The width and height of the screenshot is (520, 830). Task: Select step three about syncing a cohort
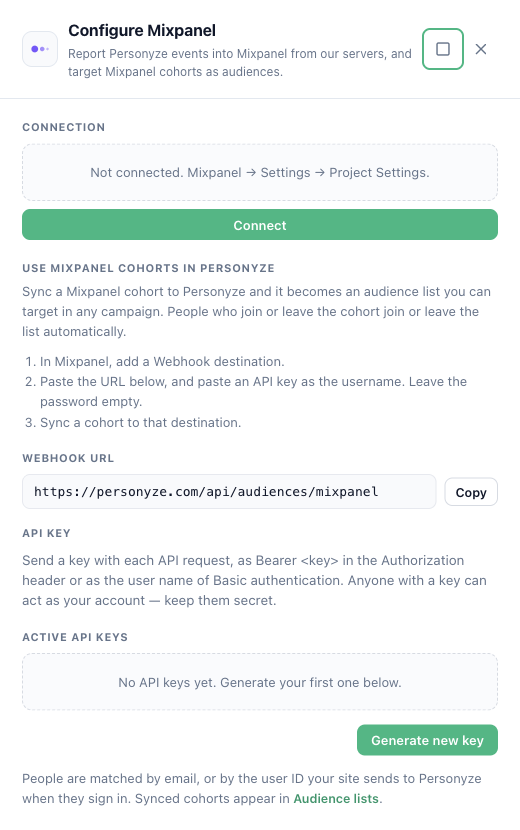click(133, 422)
